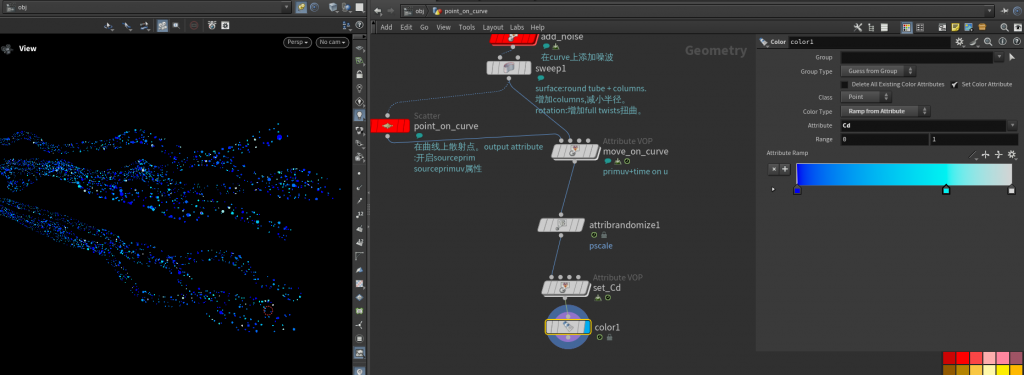Open the Tools menu
1024x375 pixels.
[x=467, y=27]
